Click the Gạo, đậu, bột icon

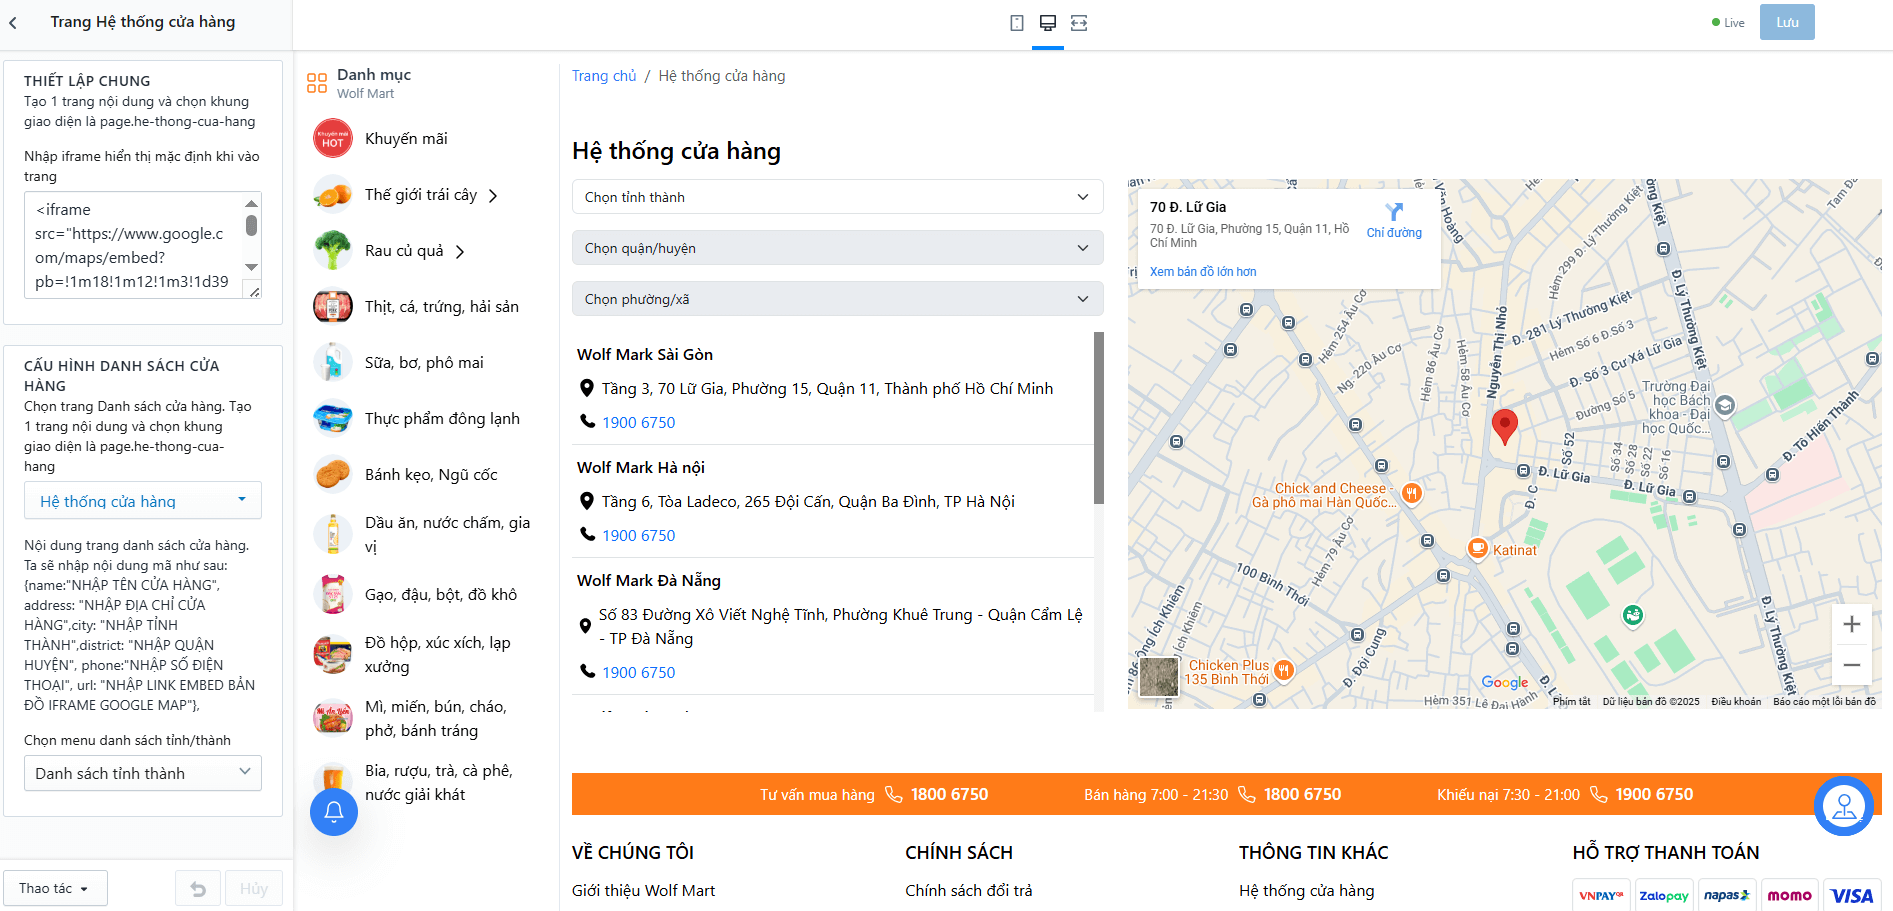(333, 595)
